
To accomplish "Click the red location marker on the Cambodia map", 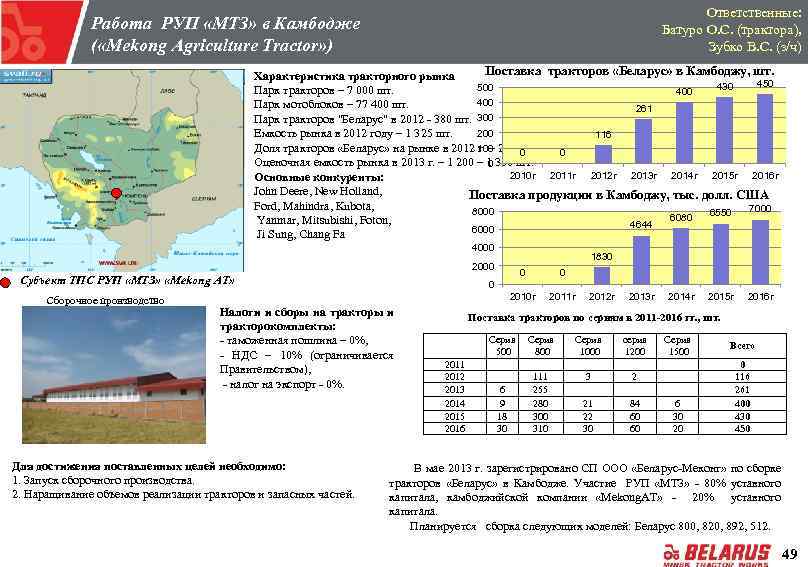I will pyautogui.click(x=116, y=193).
